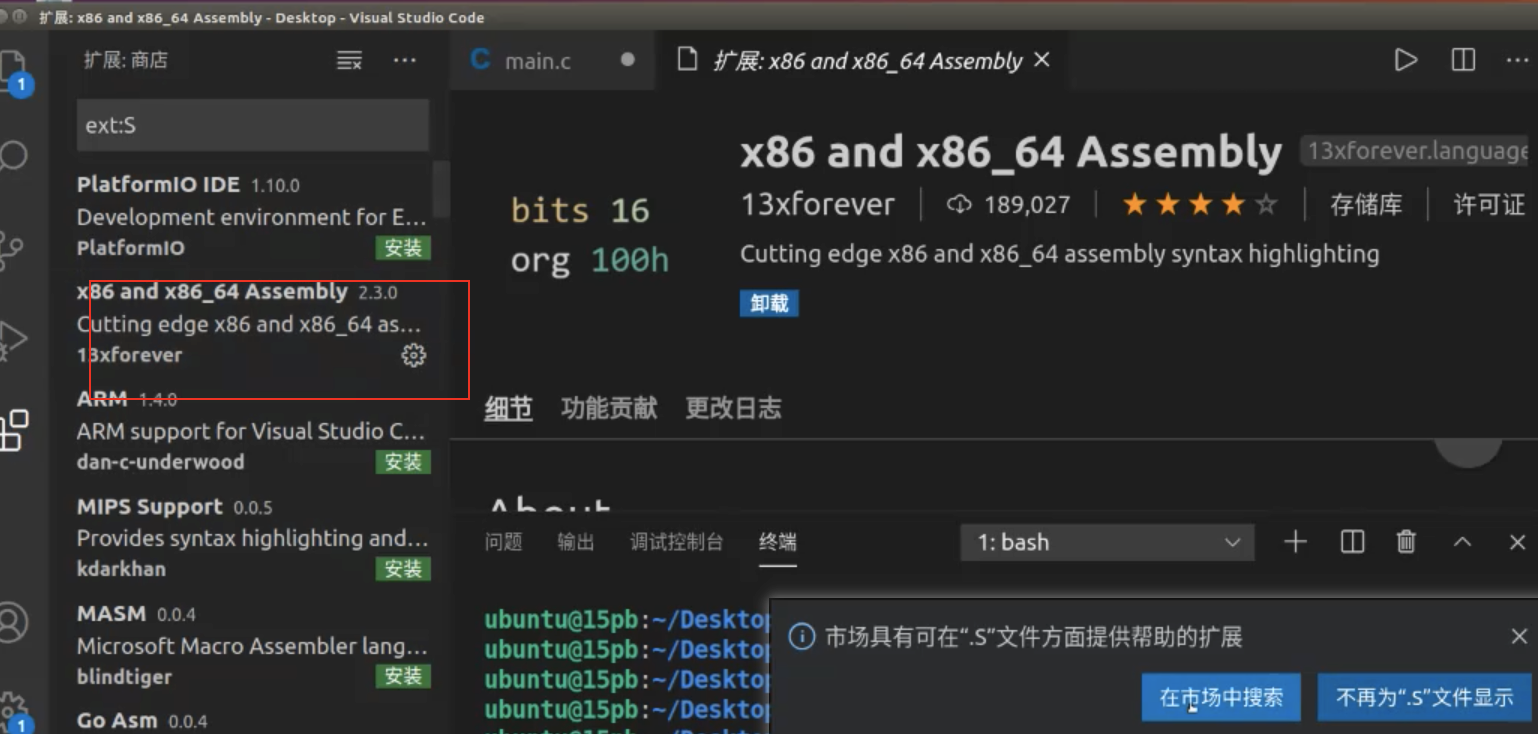Viewport: 1538px width, 734px height.
Task: Install the ARM extension
Action: (x=403, y=462)
